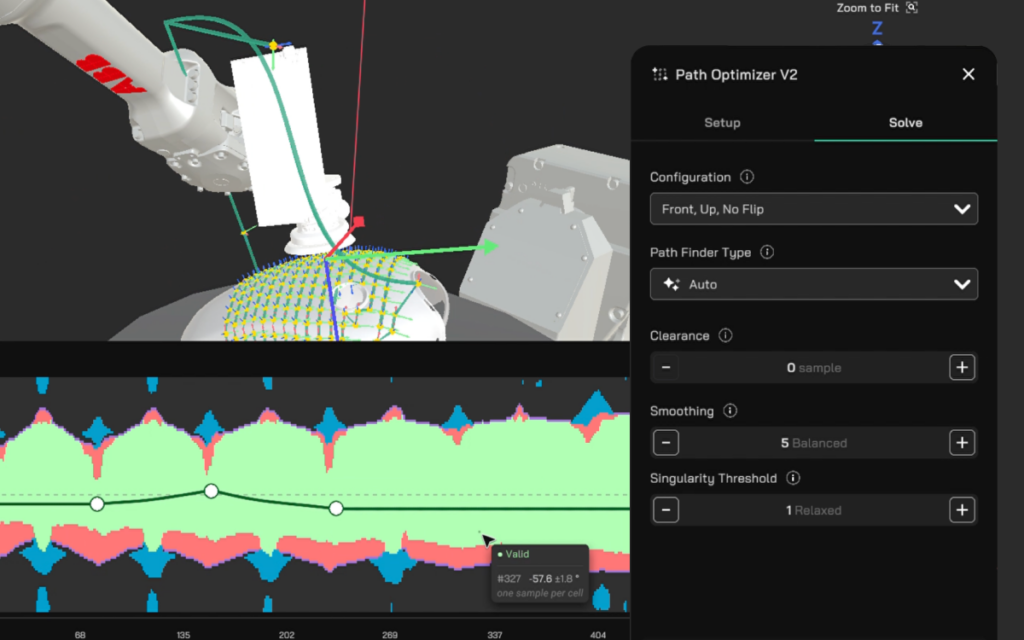Screen dimensions: 1024x640
Task: Click the Z axis gizmo label
Action: (x=877, y=28)
